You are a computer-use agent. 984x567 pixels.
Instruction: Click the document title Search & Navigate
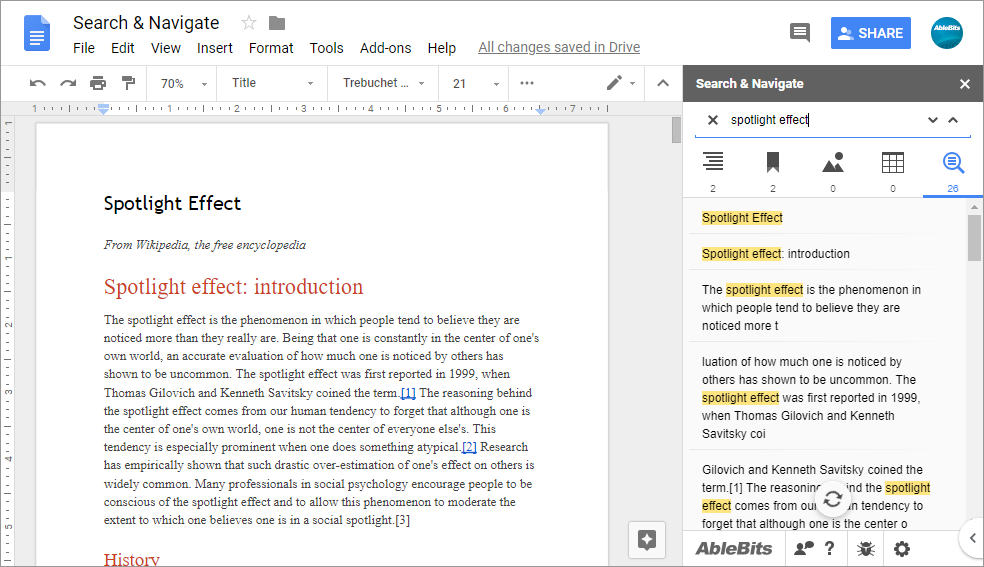tap(146, 23)
